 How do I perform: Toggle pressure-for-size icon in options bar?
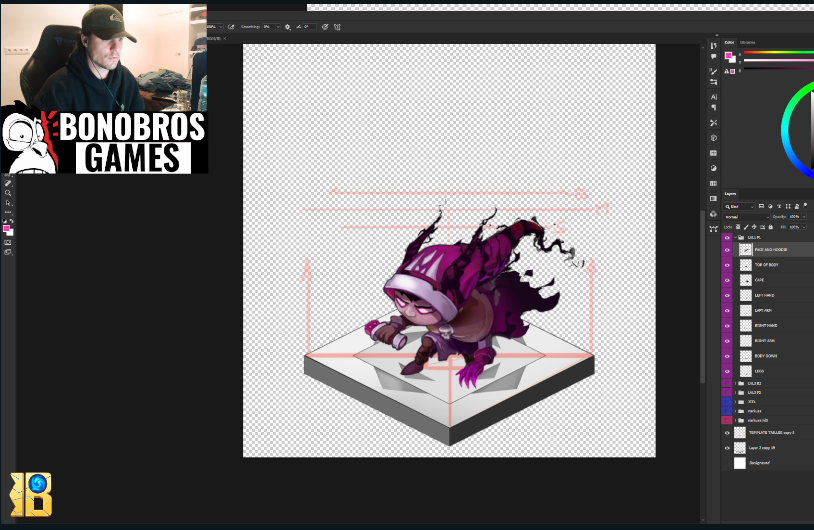click(x=325, y=27)
